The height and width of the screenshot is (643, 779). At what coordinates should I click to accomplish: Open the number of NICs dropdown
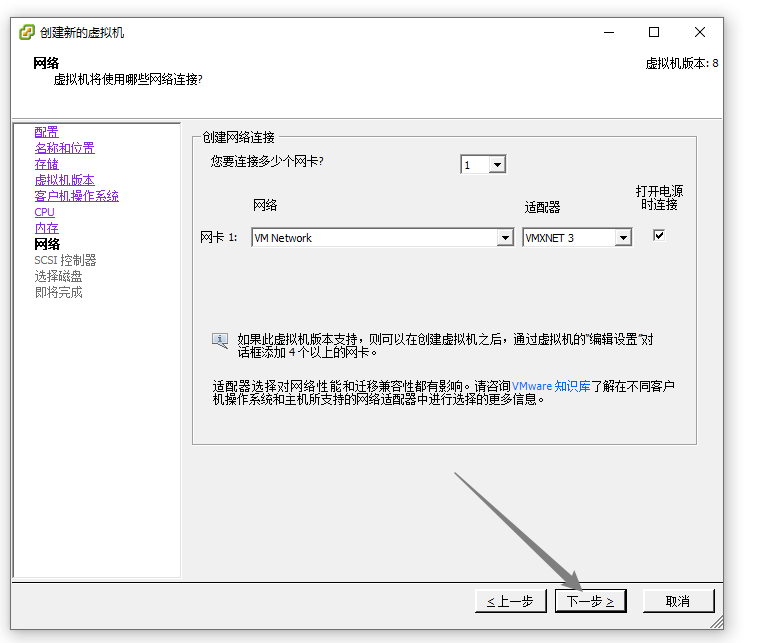point(497,164)
